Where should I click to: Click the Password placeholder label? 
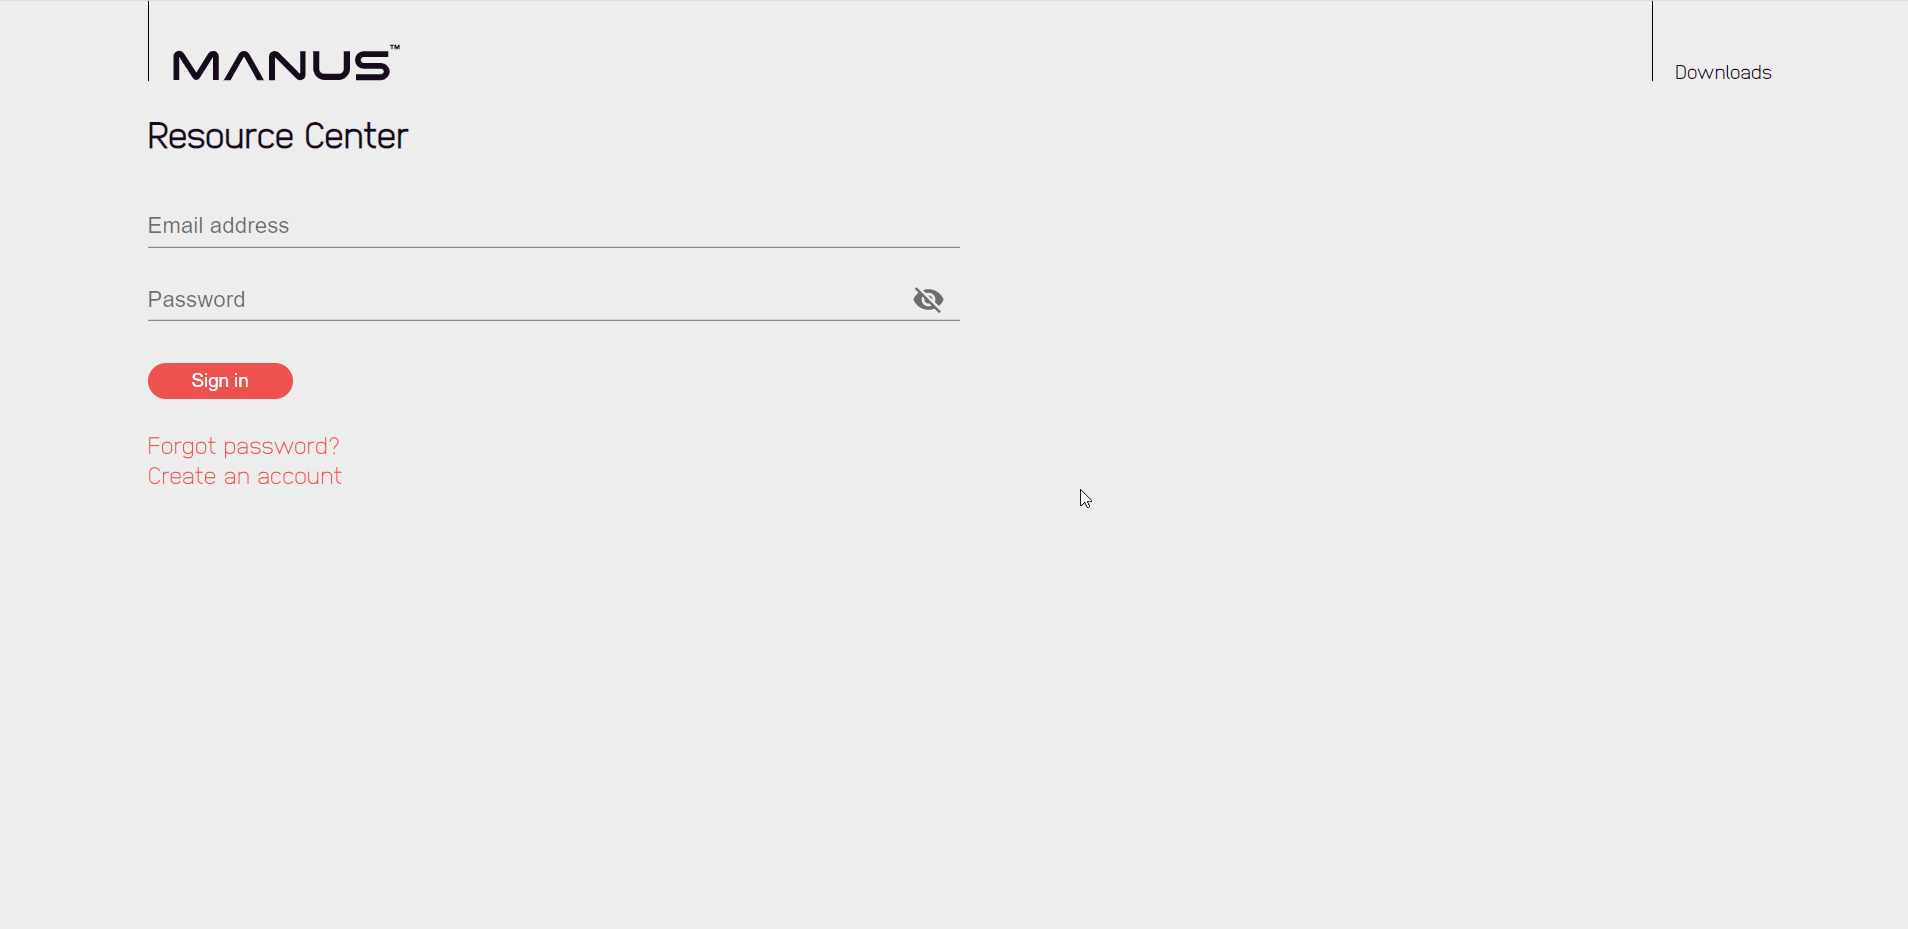(x=196, y=299)
